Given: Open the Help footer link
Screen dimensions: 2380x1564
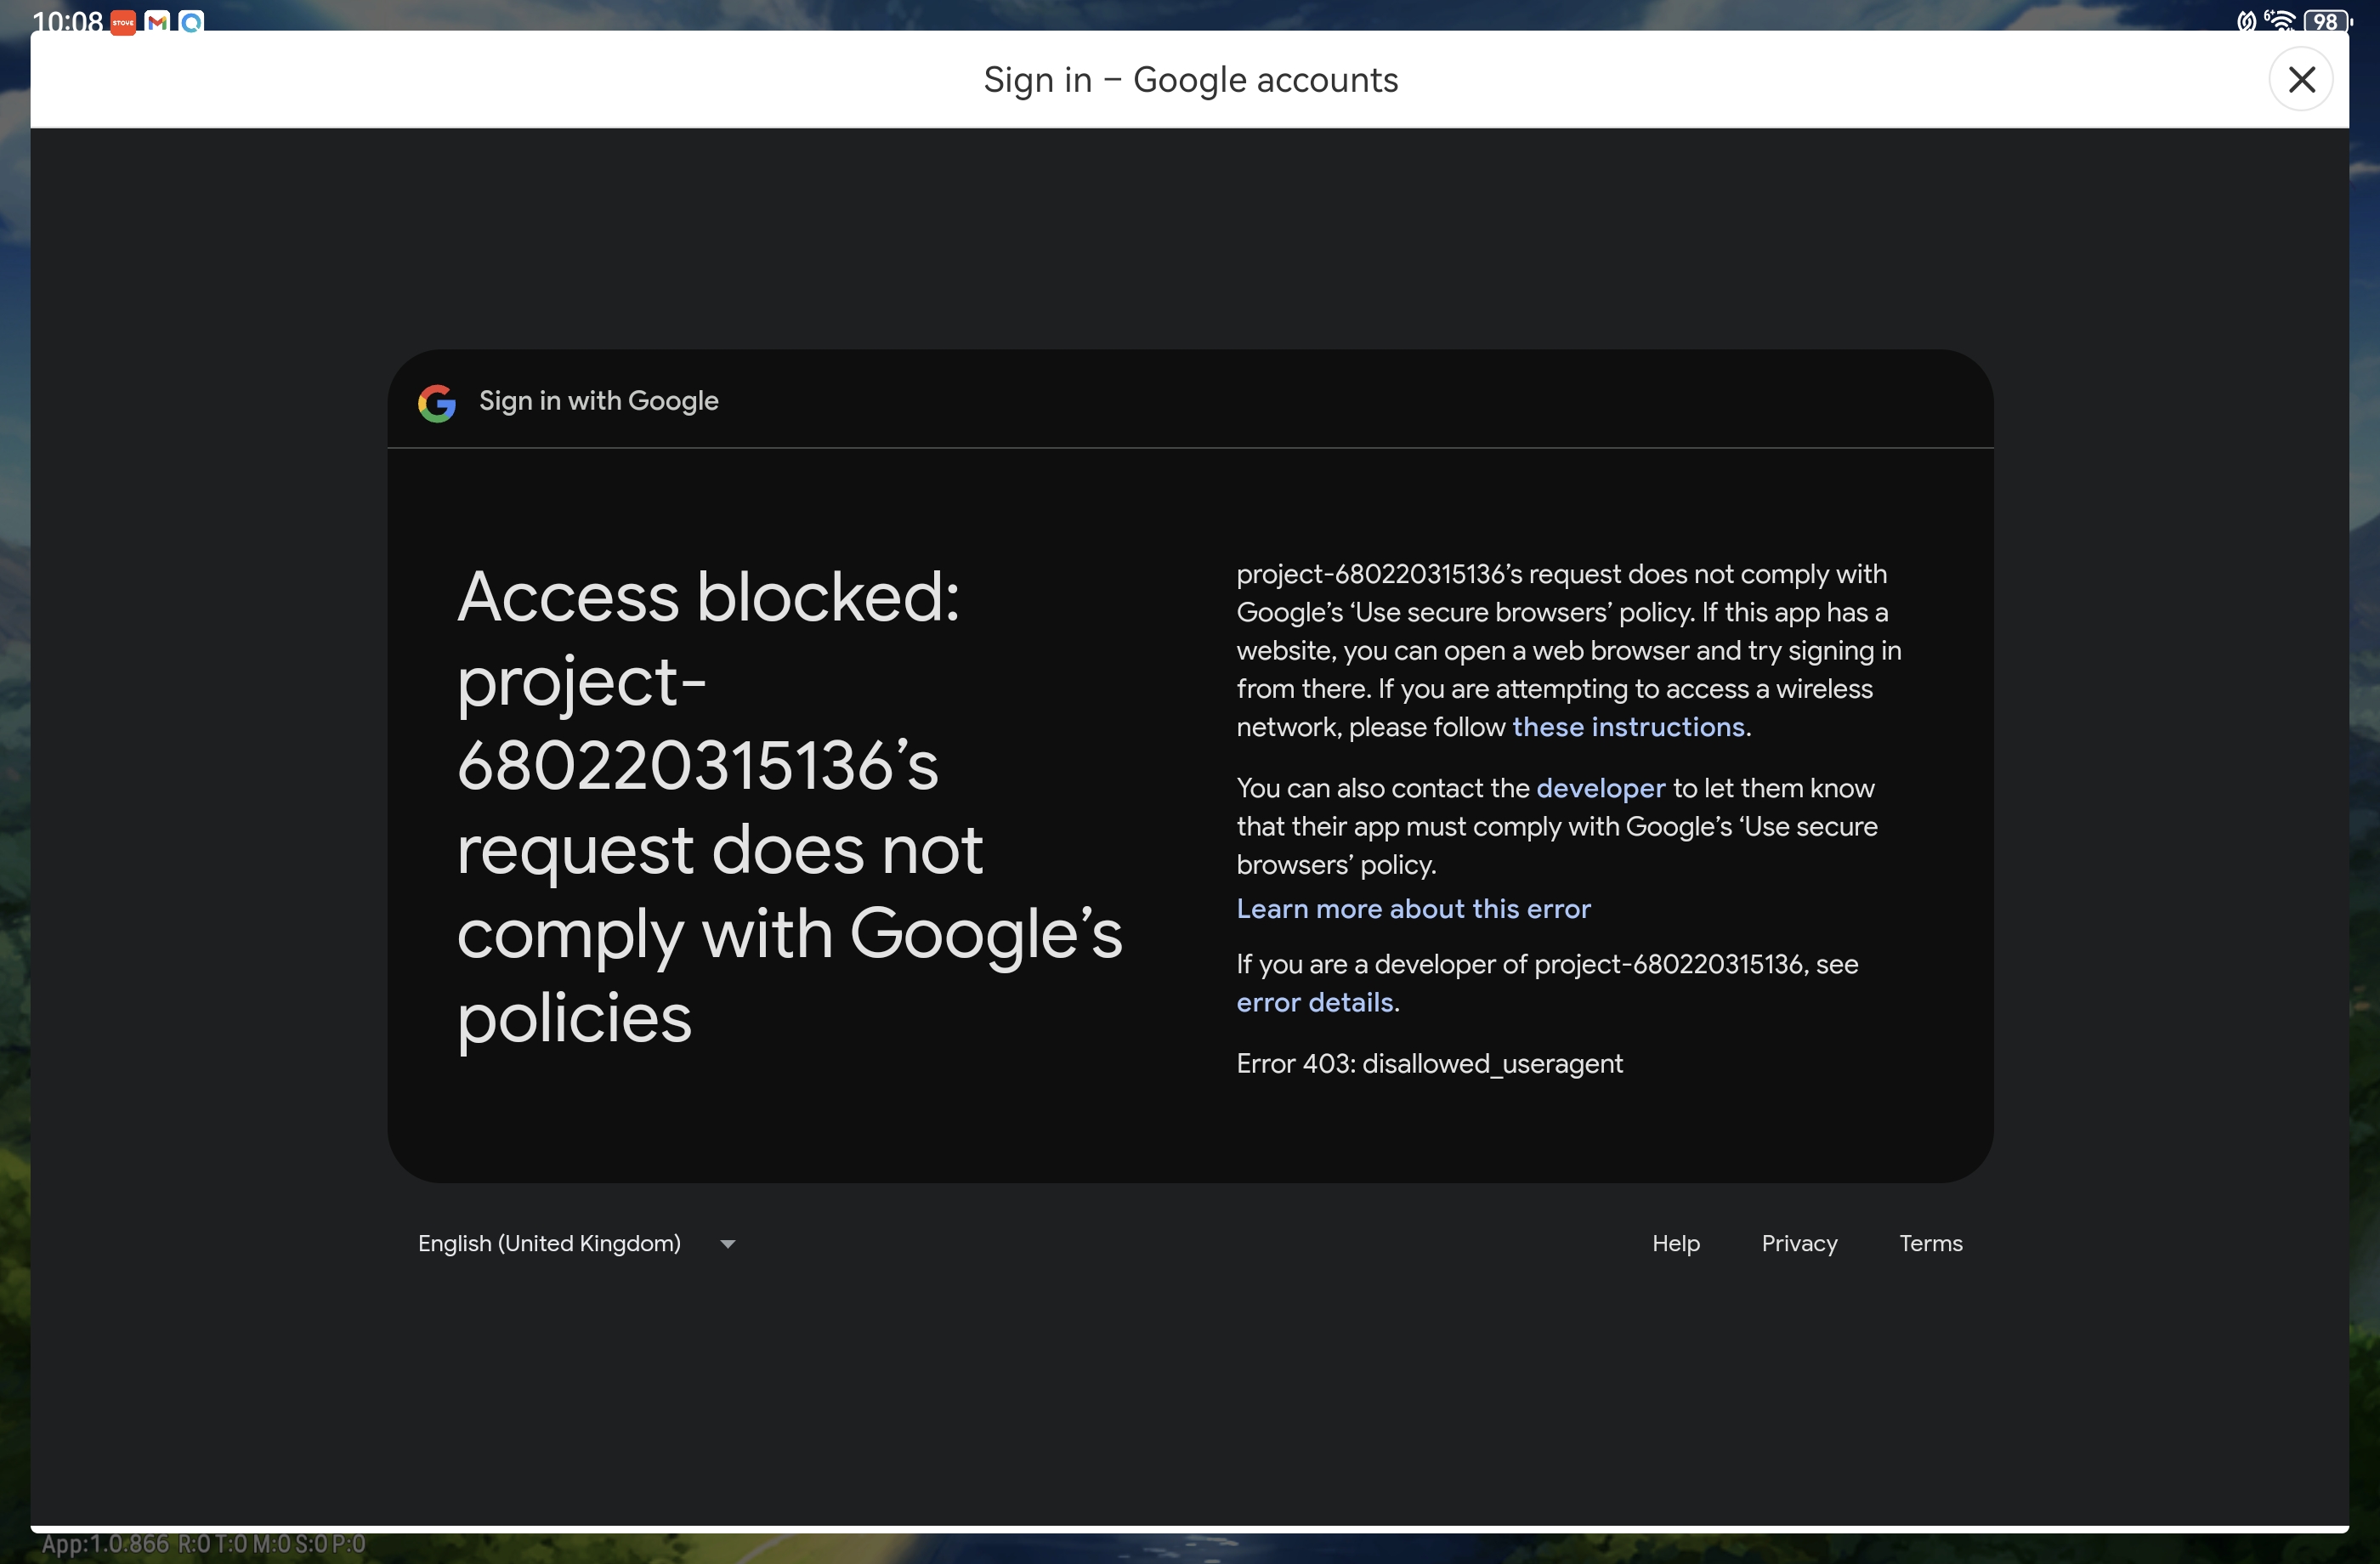Looking at the screenshot, I should (1675, 1243).
